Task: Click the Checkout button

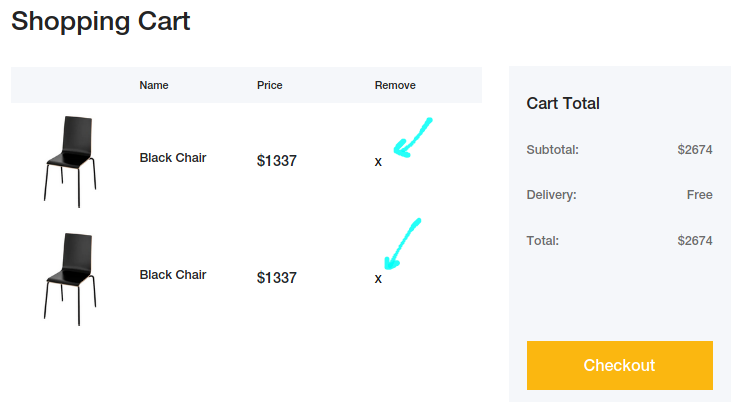Action: (x=619, y=365)
